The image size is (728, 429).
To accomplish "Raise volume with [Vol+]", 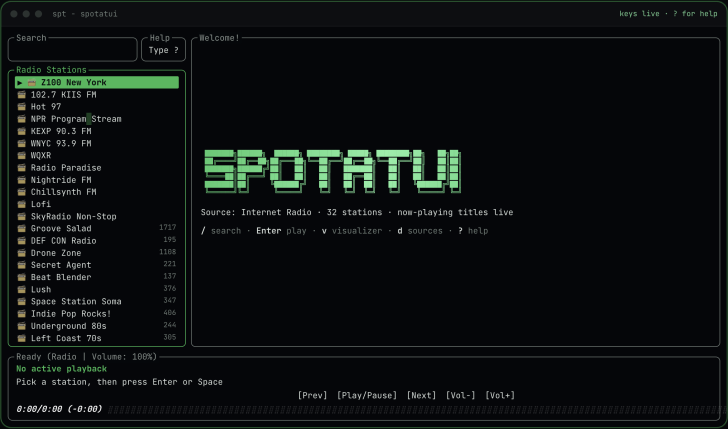I will [500, 396].
